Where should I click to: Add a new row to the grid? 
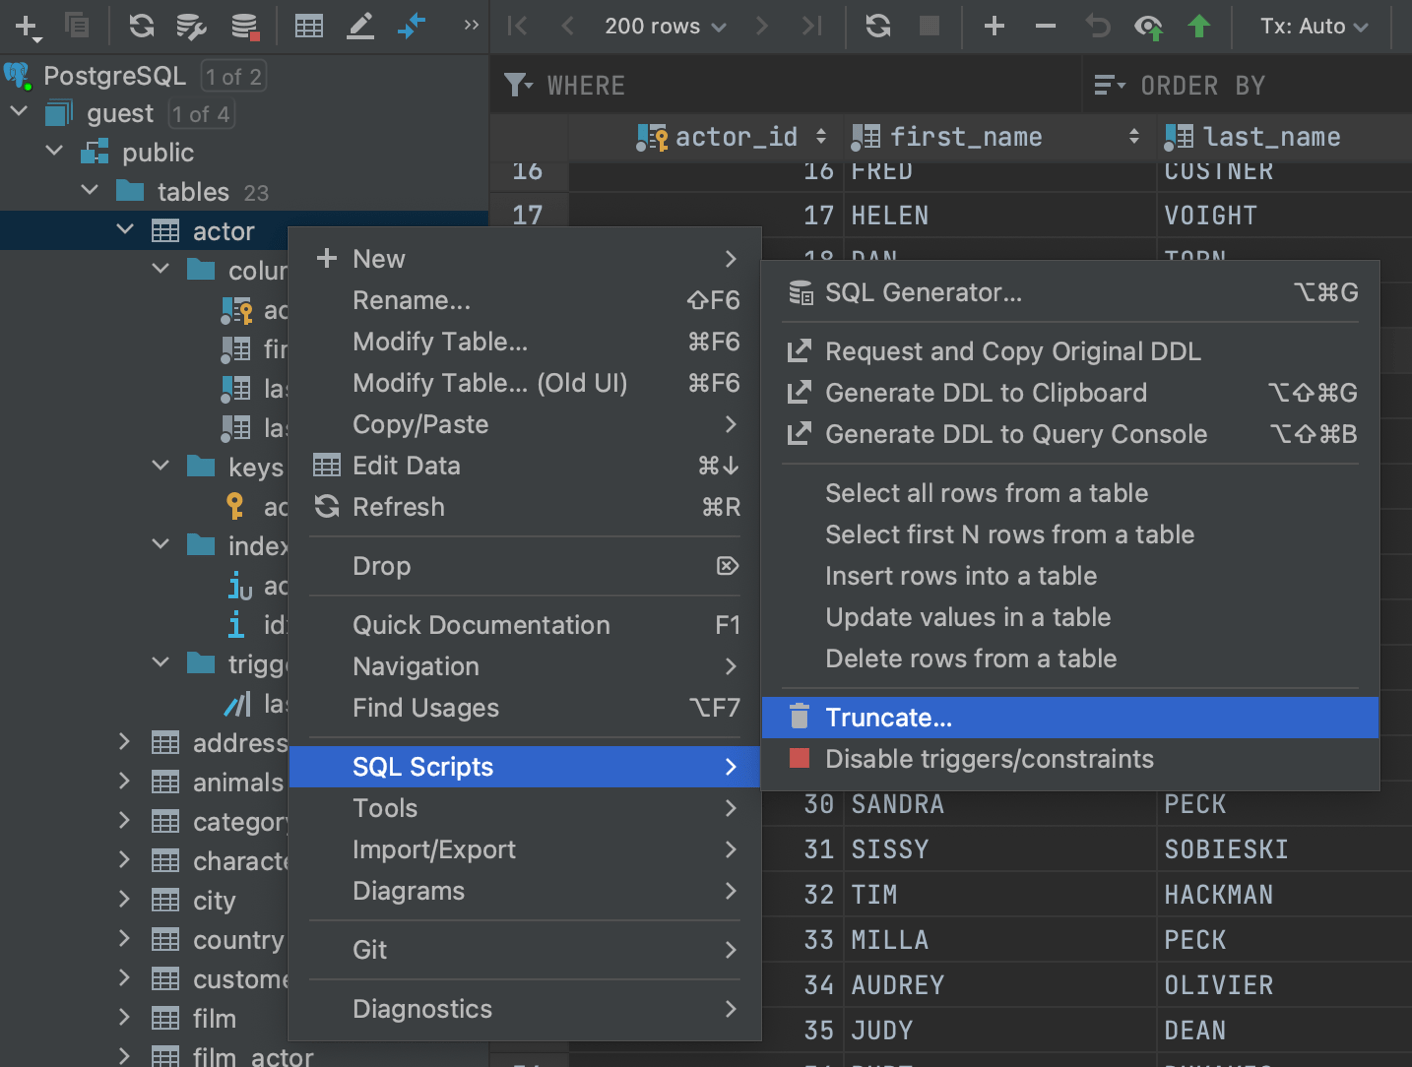pos(994,26)
